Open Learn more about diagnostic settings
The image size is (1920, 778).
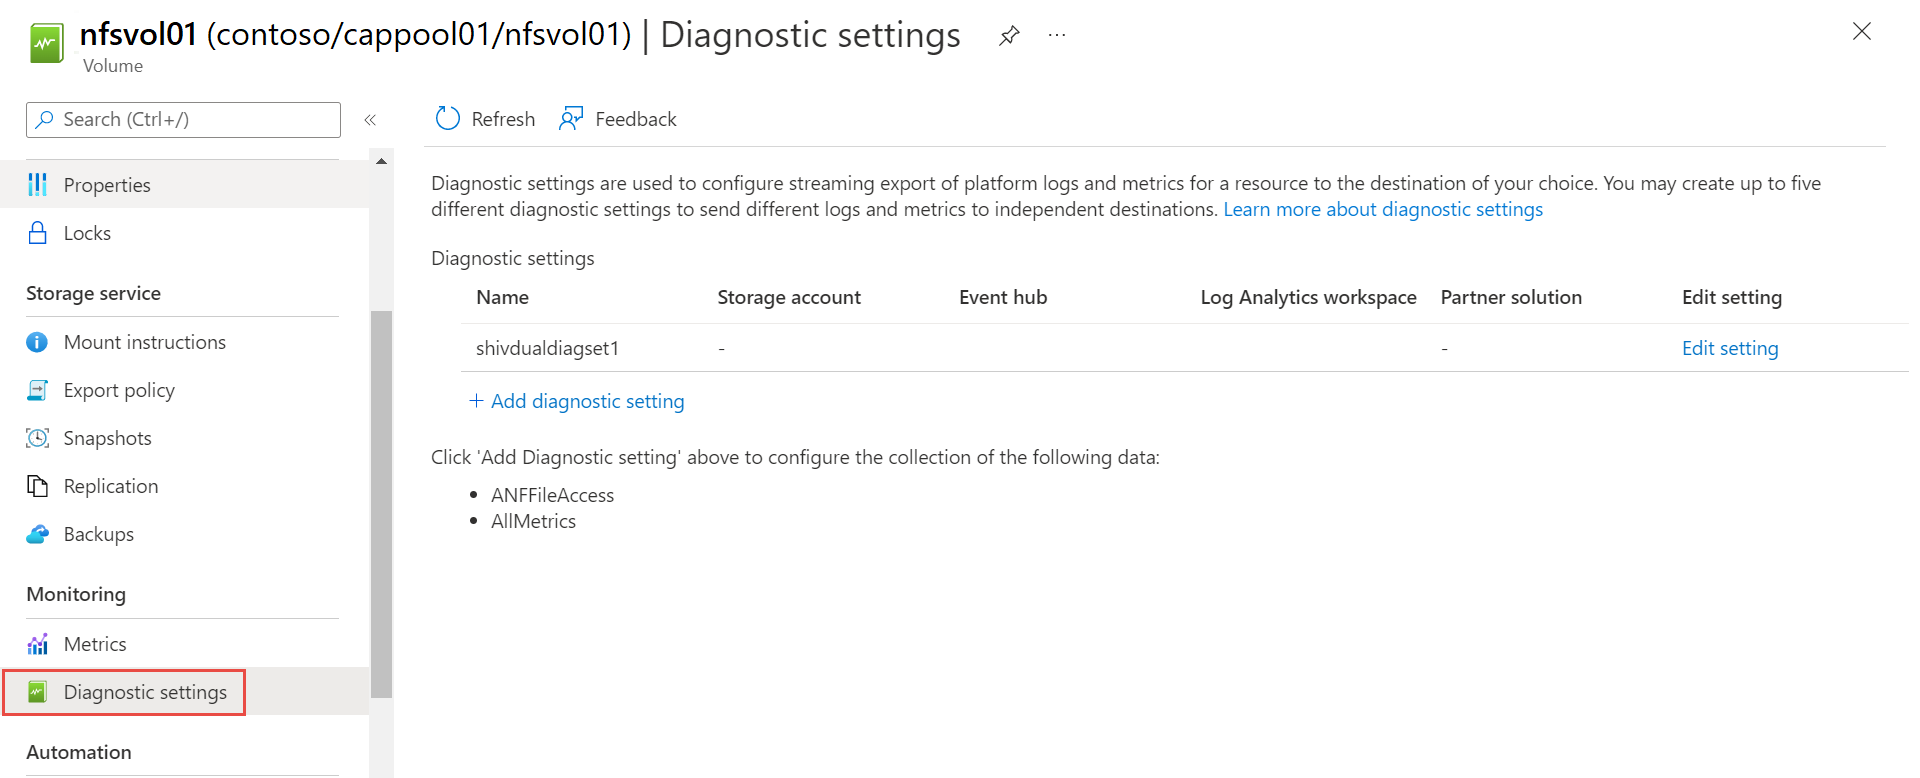[1382, 209]
